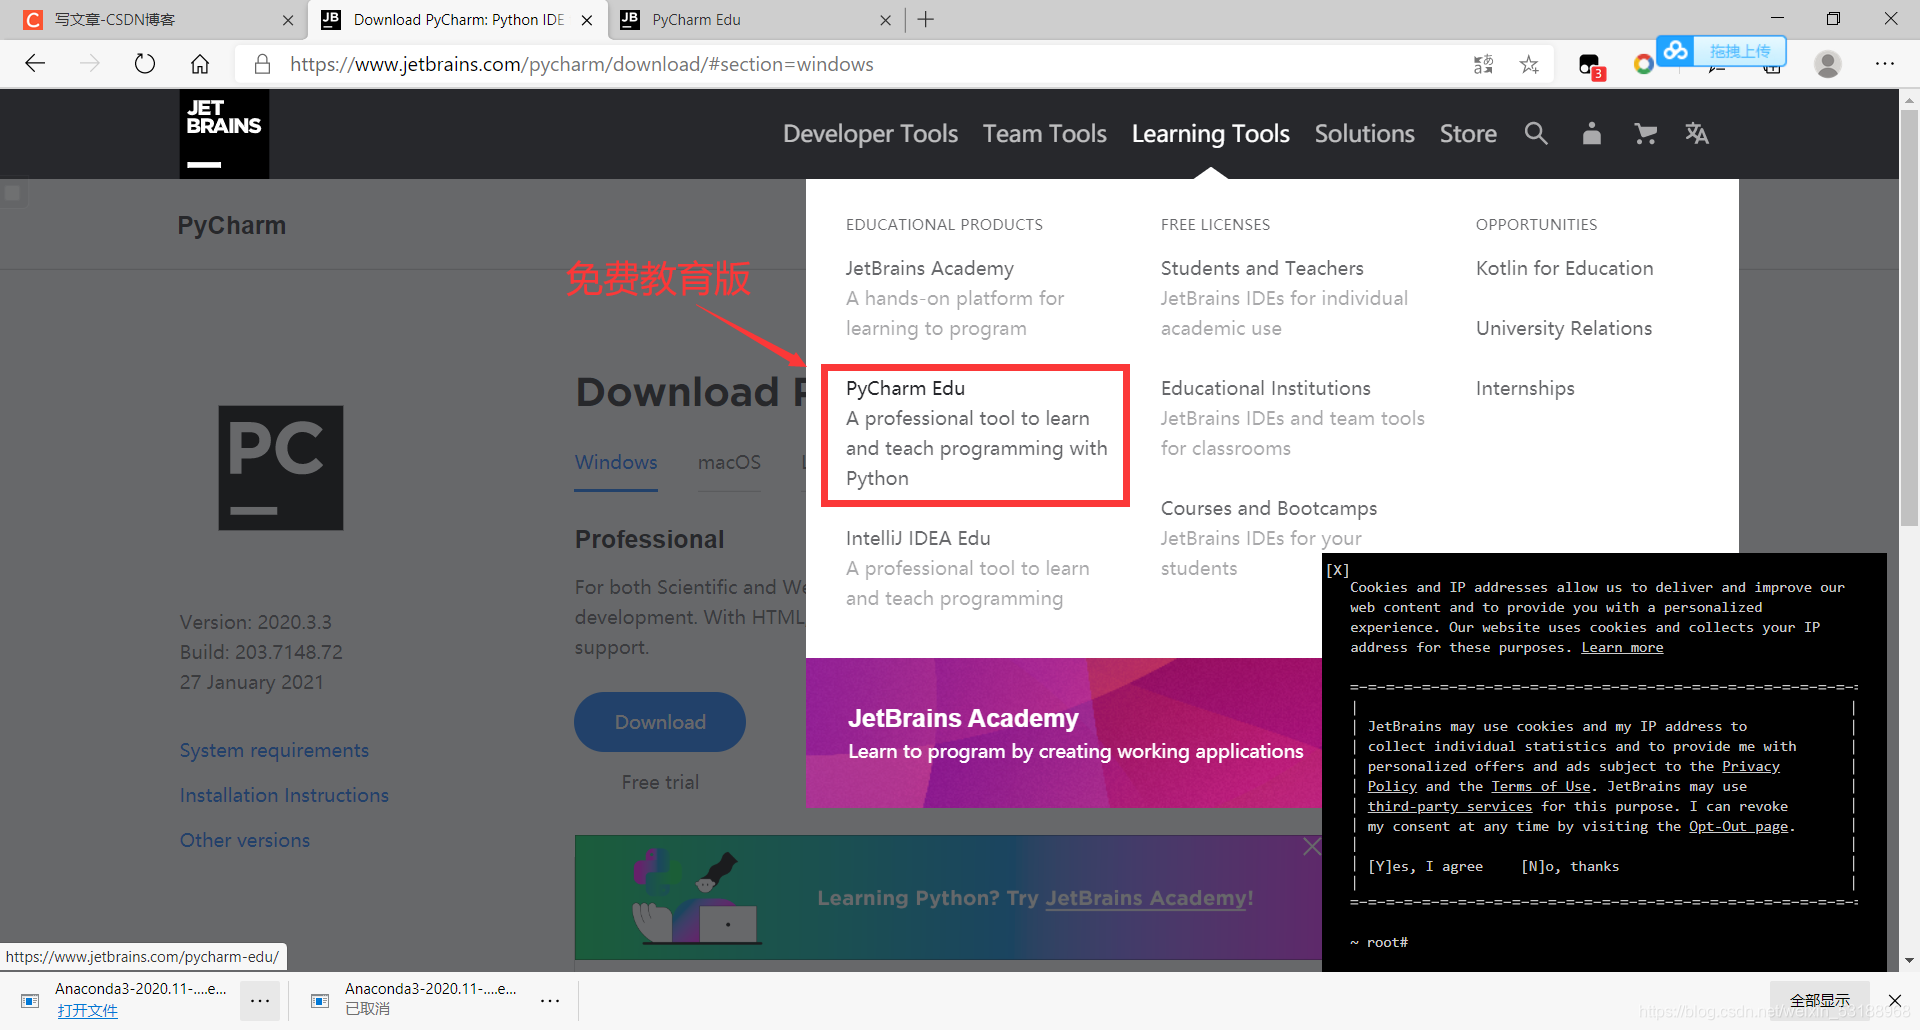The height and width of the screenshot is (1030, 1920).
Task: Open the Team Tools menu
Action: click(1044, 134)
